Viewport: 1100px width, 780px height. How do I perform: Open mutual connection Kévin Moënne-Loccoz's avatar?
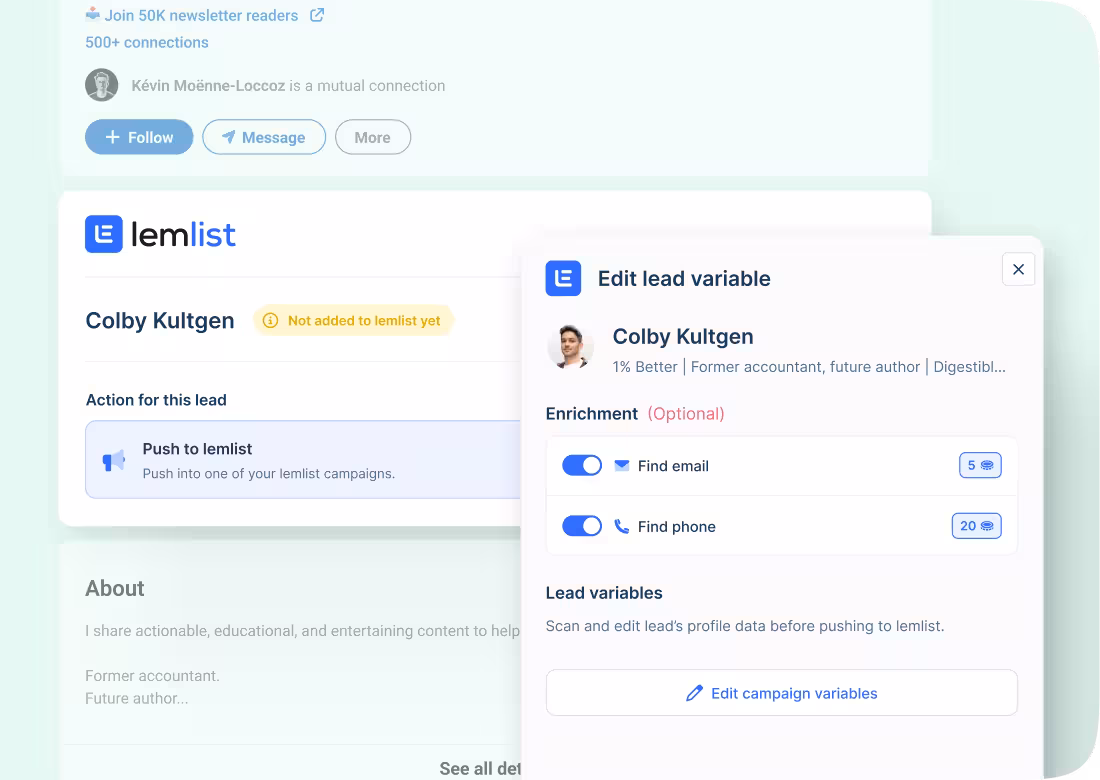[x=102, y=86]
